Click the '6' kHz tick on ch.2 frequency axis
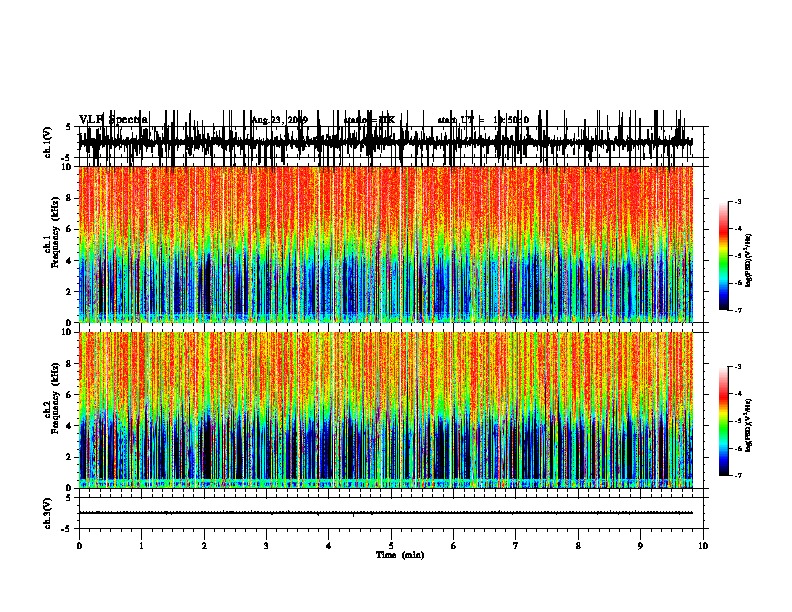Screen dimensions: 792x612 click(x=69, y=395)
